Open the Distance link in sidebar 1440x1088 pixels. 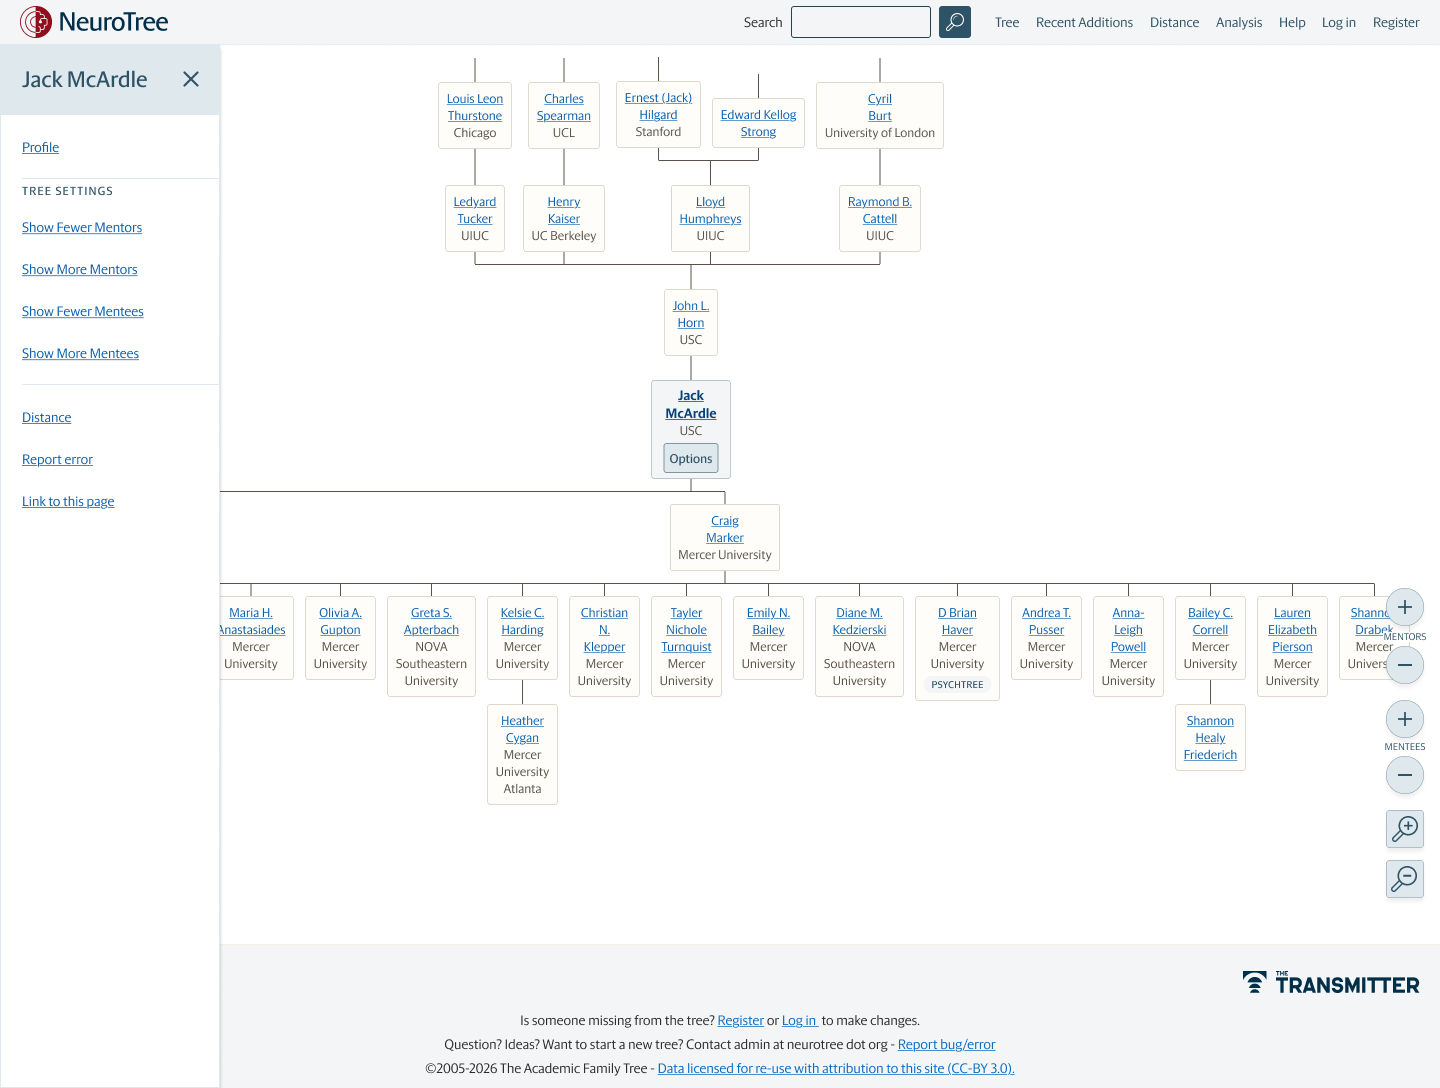pyautogui.click(x=47, y=417)
